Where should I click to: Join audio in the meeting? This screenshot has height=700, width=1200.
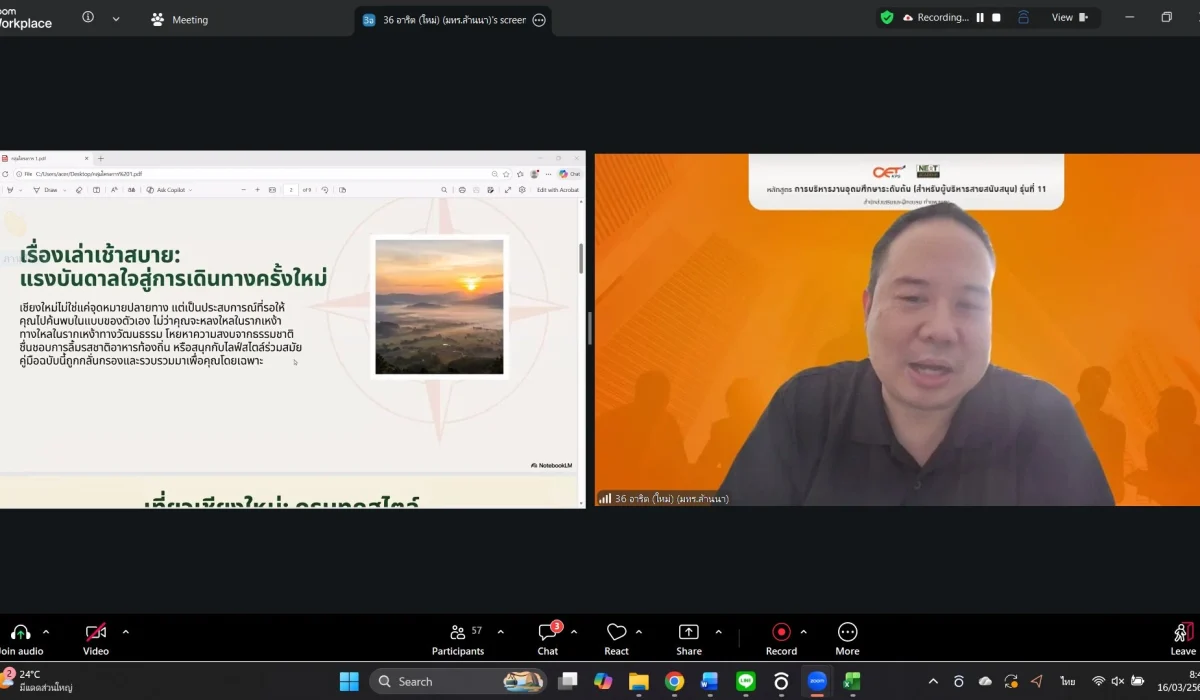[x=20, y=636]
